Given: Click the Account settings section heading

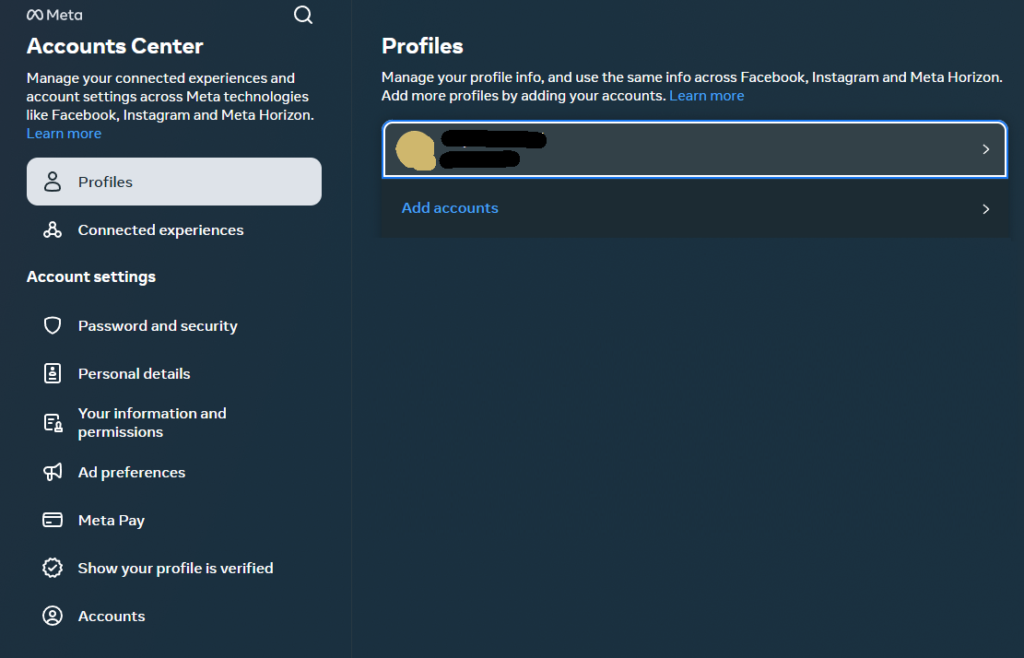Looking at the screenshot, I should point(91,277).
